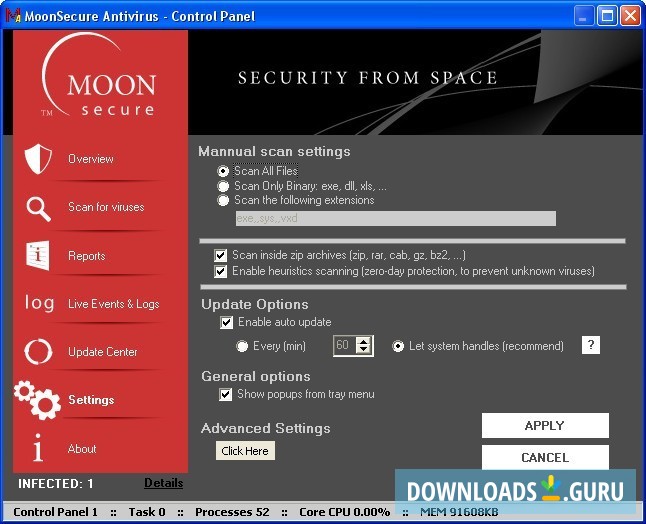Minimize the Control Panel window
Image resolution: width=646 pixels, height=524 pixels.
click(x=584, y=16)
